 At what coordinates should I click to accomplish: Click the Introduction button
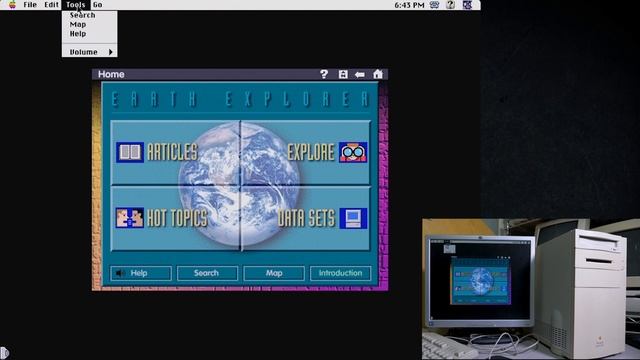point(340,273)
